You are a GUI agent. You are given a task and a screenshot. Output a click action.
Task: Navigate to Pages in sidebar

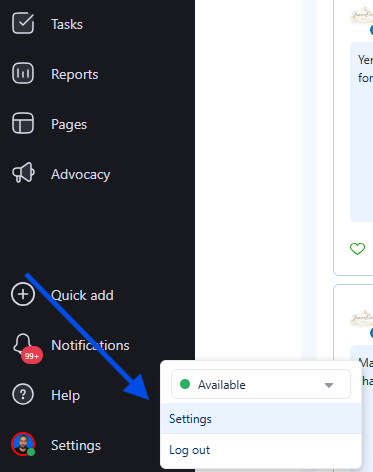point(69,125)
